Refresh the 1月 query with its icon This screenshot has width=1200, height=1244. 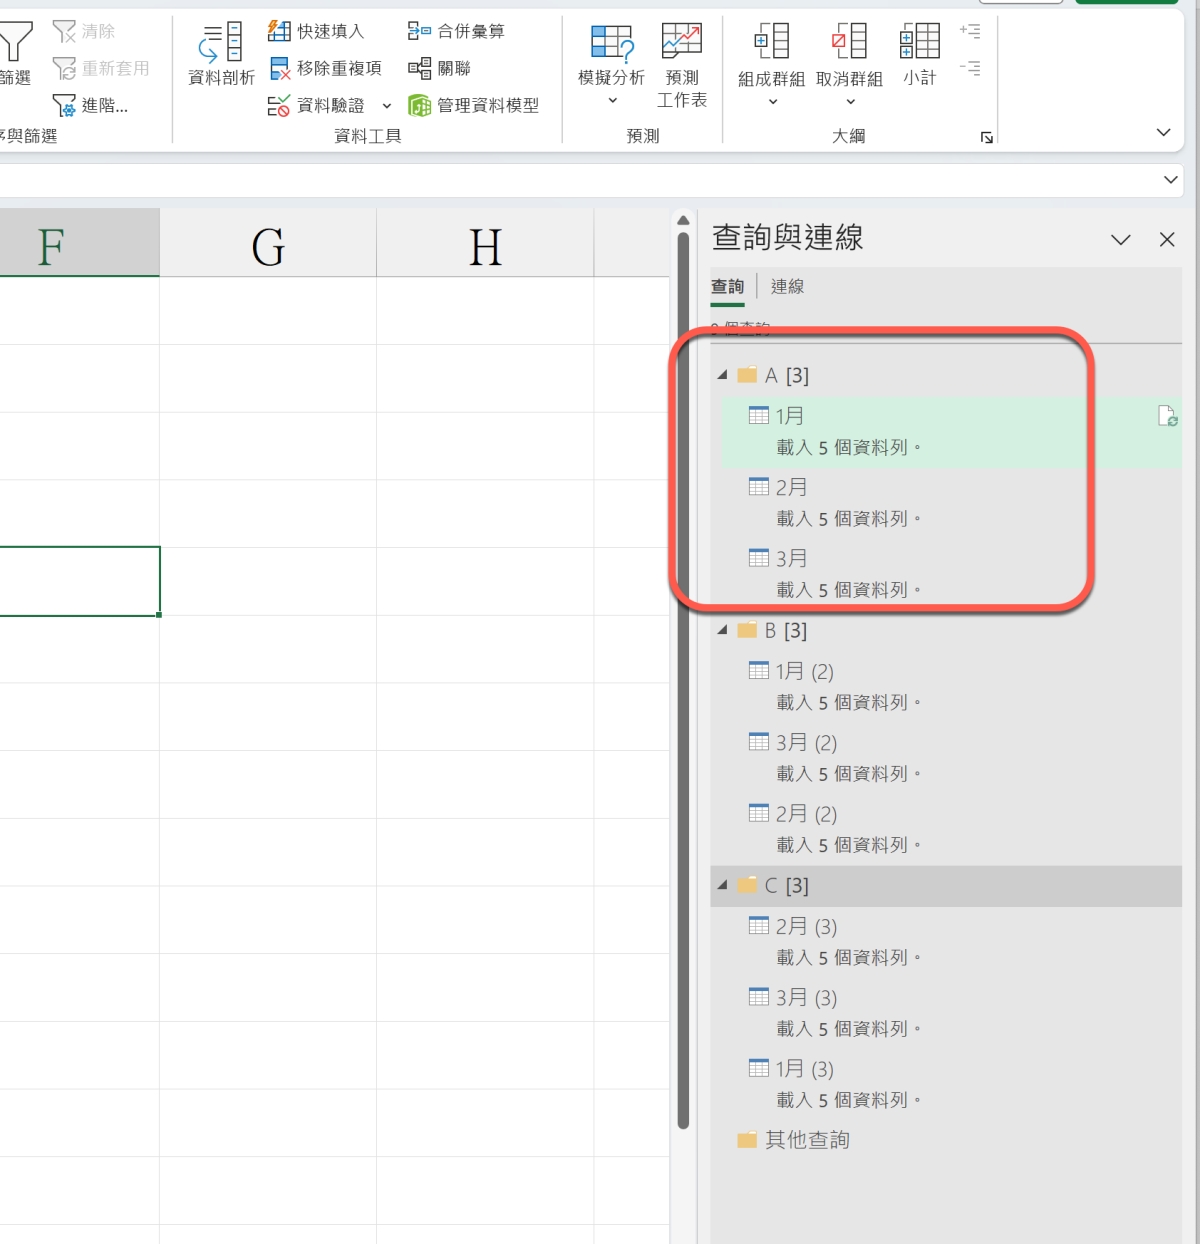pyautogui.click(x=1167, y=416)
